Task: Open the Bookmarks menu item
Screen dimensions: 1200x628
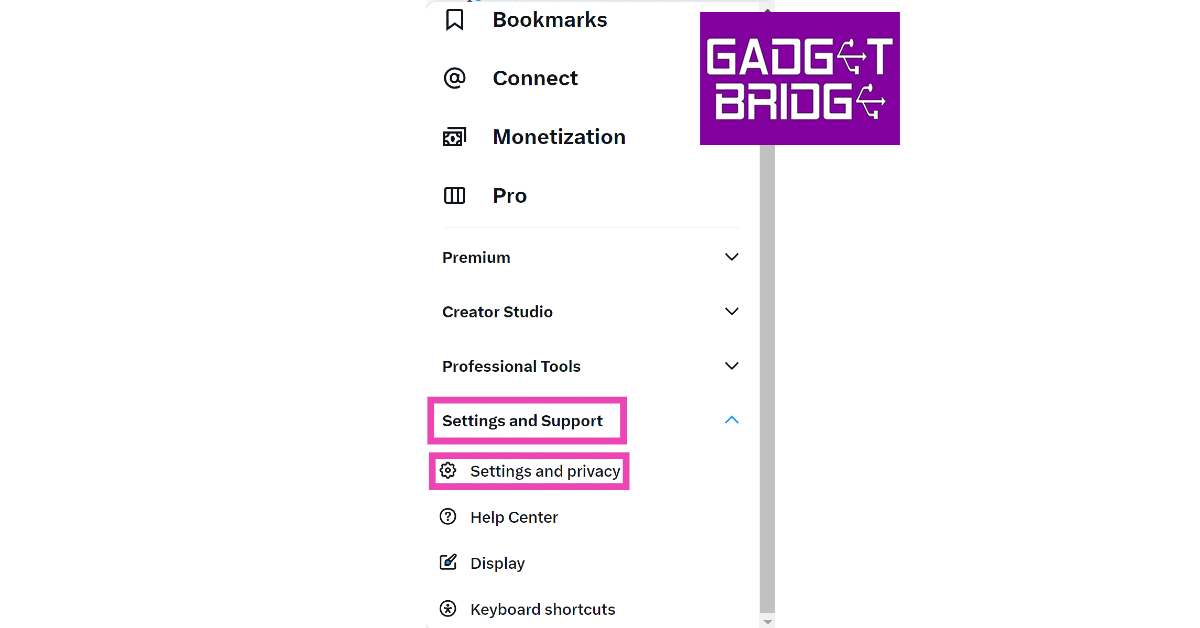Action: (x=549, y=20)
